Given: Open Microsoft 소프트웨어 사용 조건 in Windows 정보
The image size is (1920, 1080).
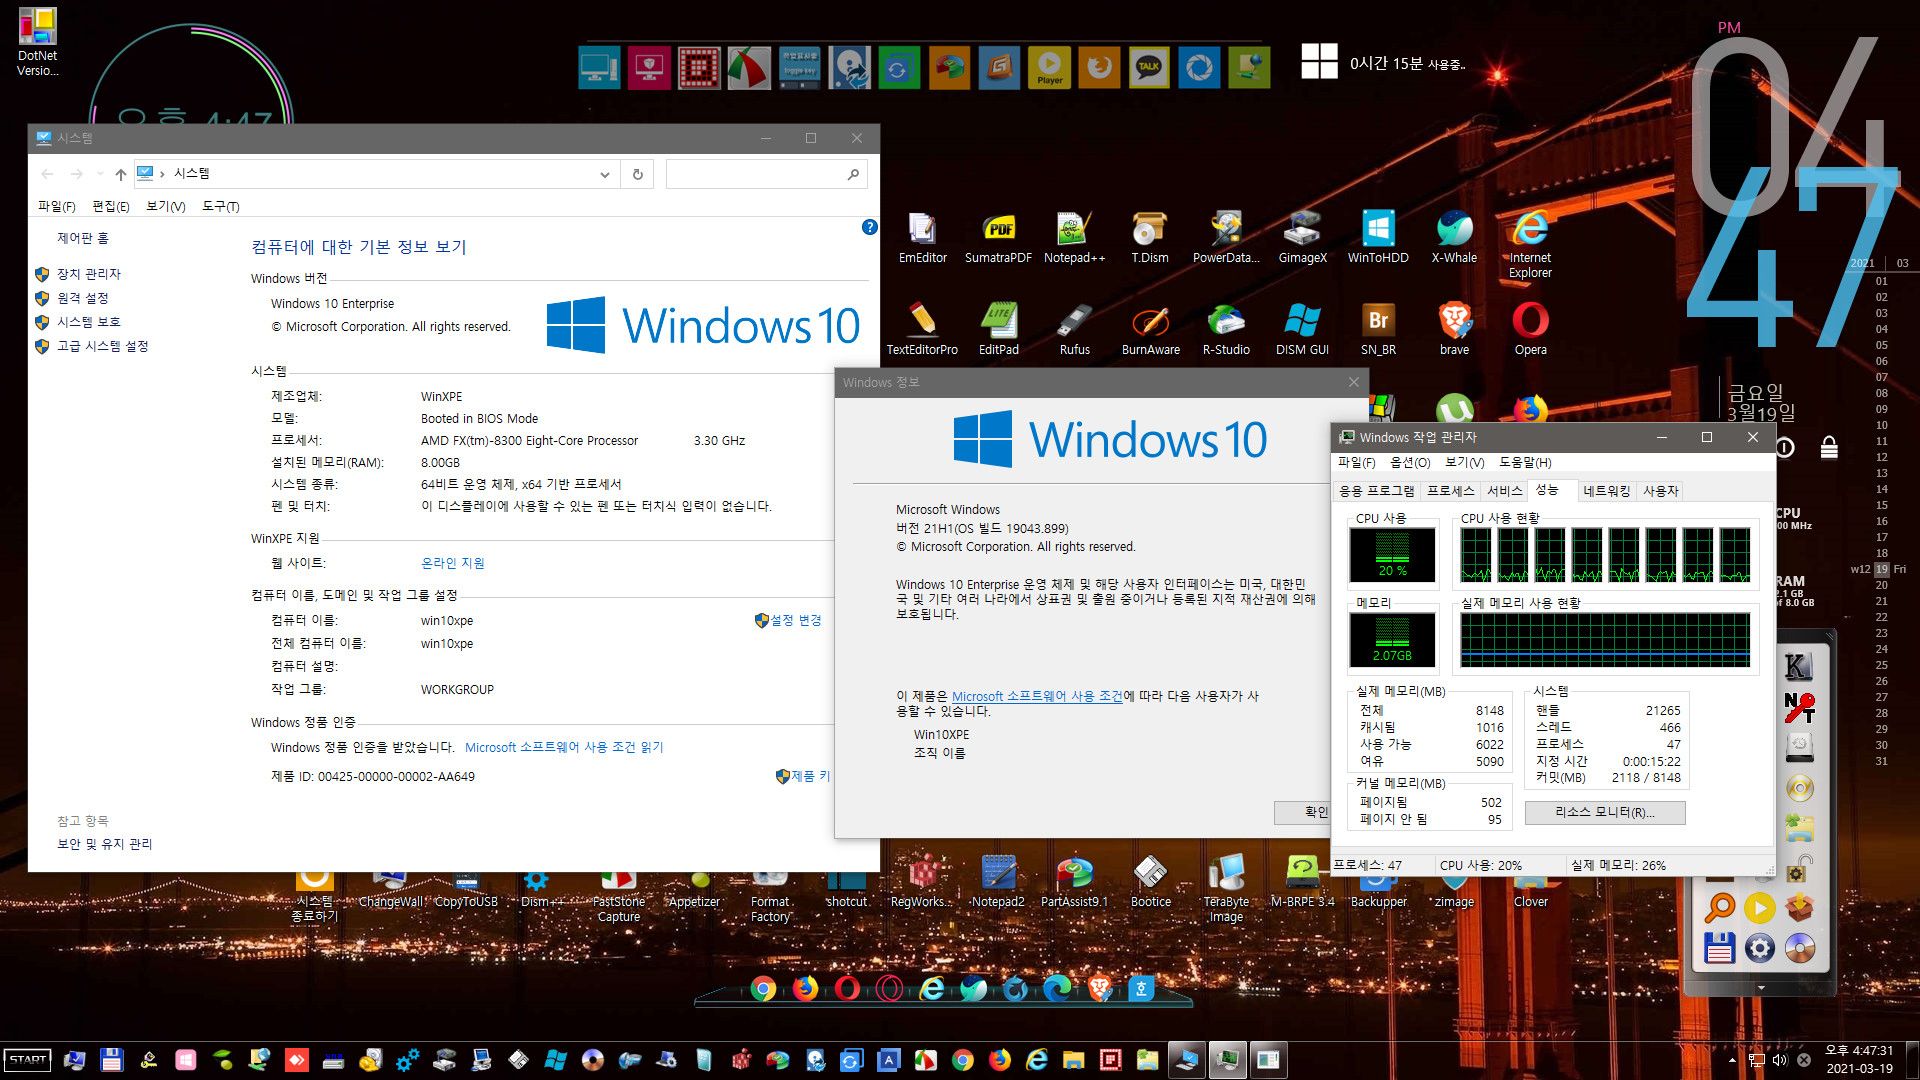Looking at the screenshot, I should 1037,696.
